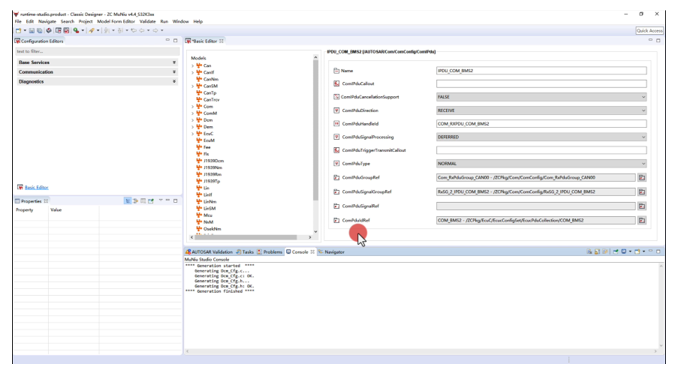This screenshot has width=681, height=371.
Task: Open ComIPduType NORMAL dropdown
Action: [541, 163]
